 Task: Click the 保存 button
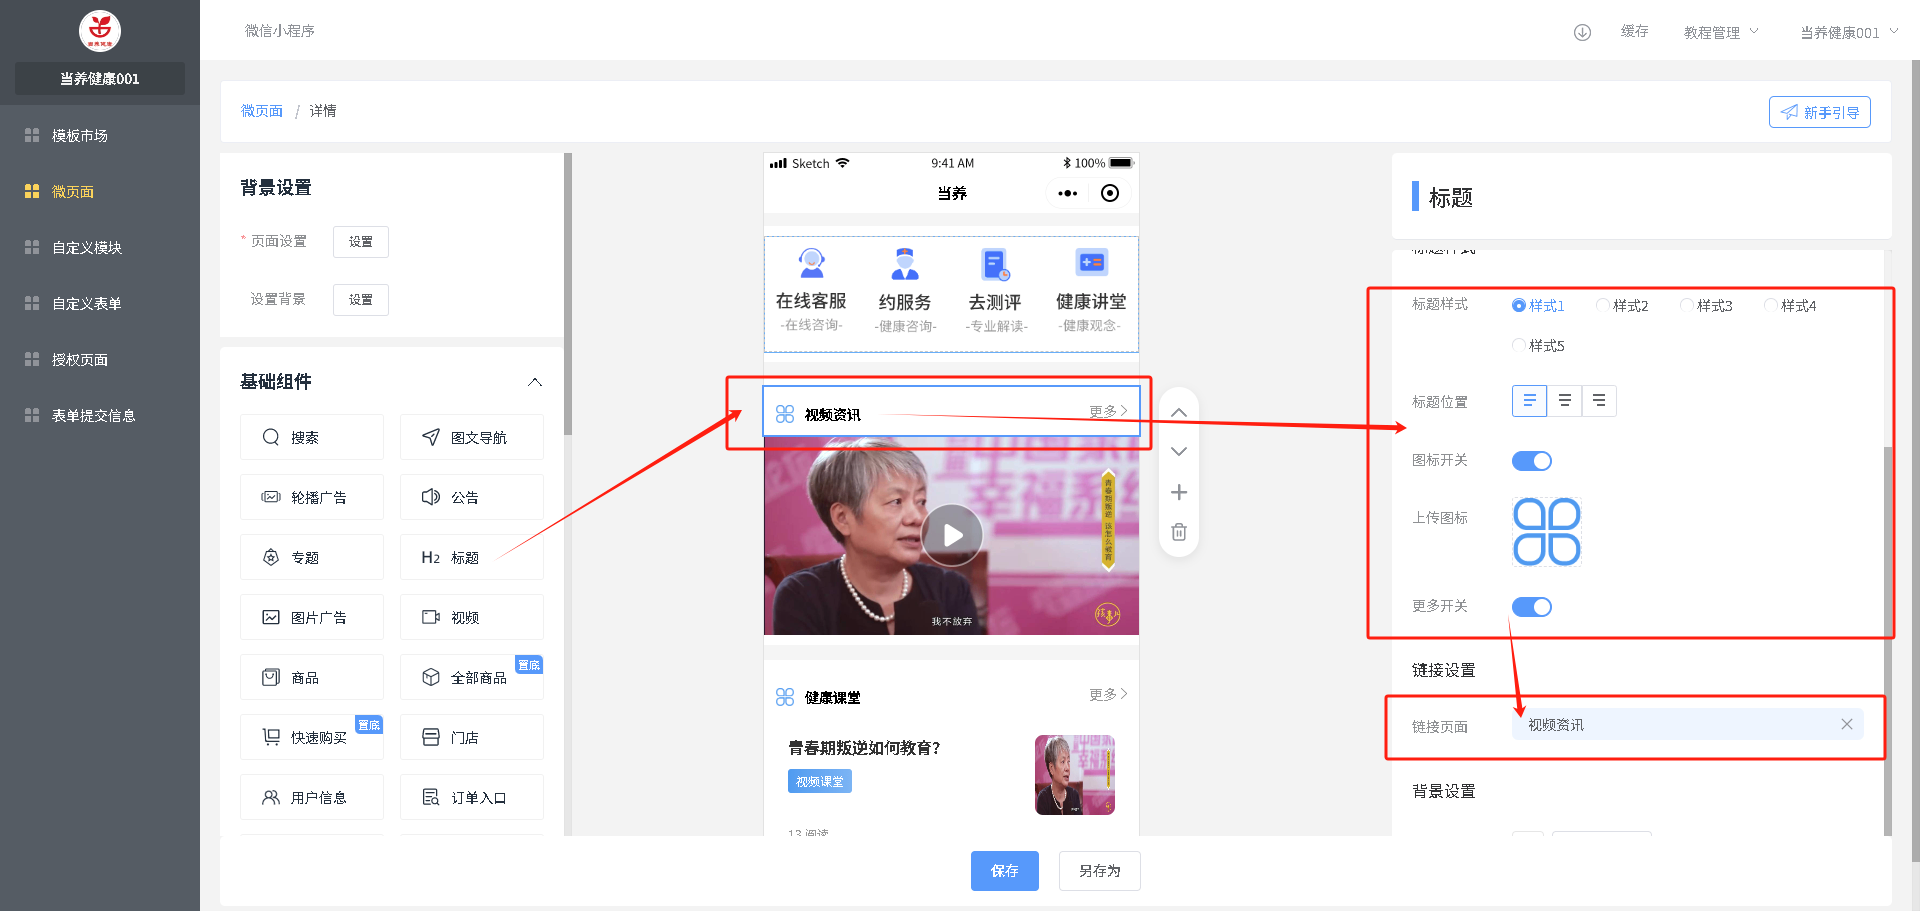1004,871
